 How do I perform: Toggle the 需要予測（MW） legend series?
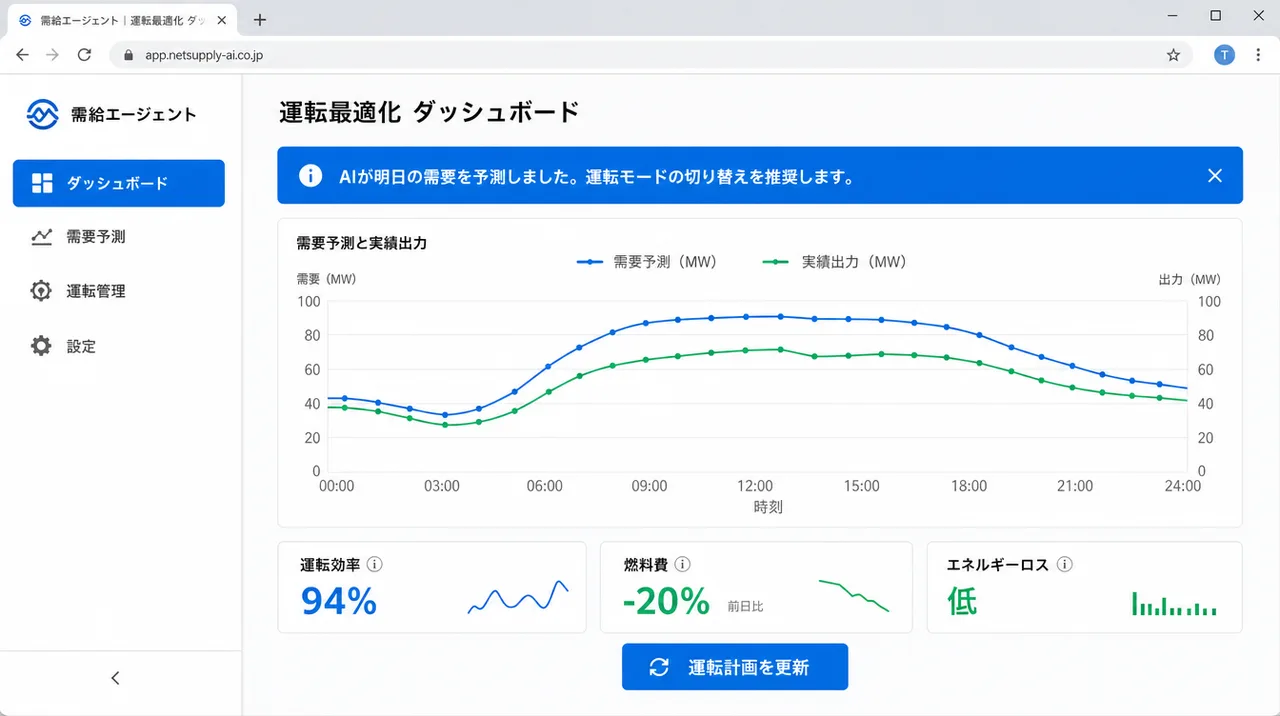tap(646, 262)
